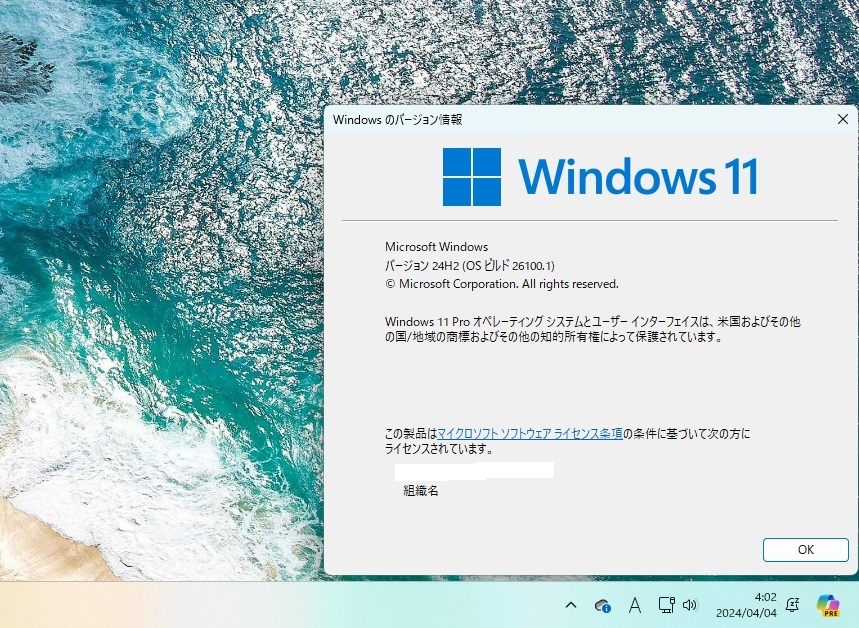
Task: Open the OneDrive cloud tray icon
Action: coord(603,606)
